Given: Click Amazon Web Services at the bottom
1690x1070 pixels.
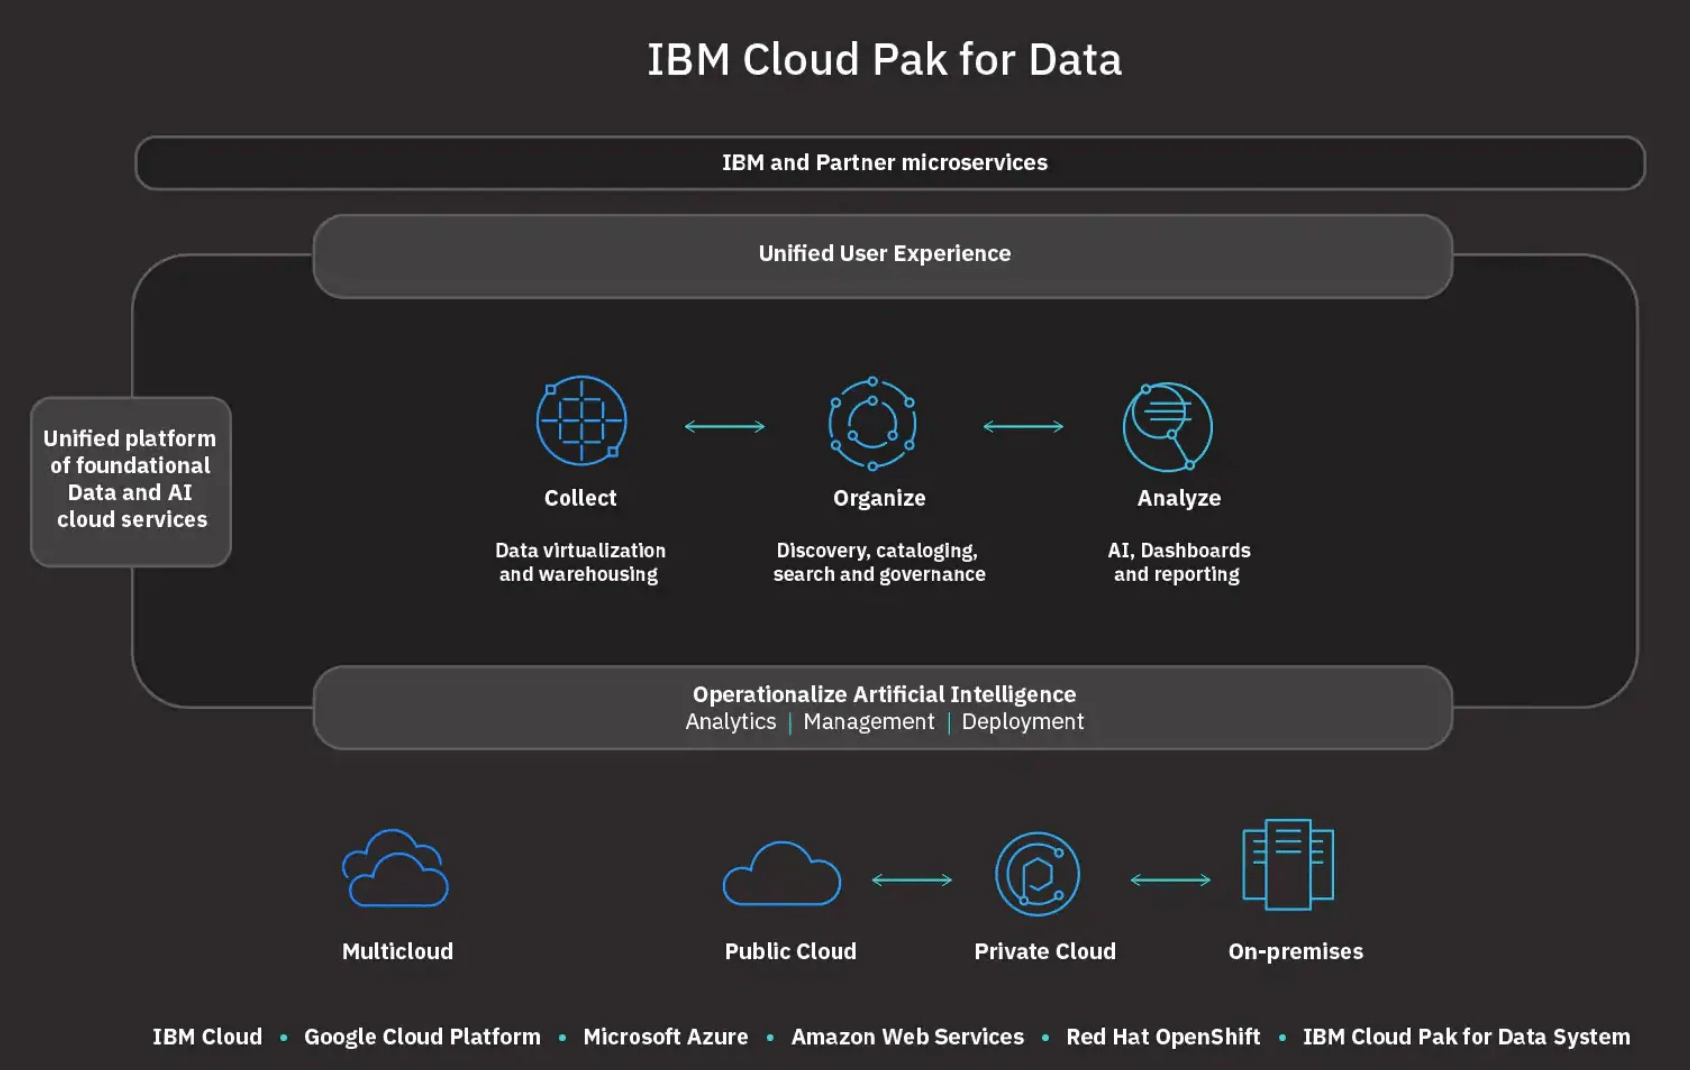Looking at the screenshot, I should coord(907,1037).
